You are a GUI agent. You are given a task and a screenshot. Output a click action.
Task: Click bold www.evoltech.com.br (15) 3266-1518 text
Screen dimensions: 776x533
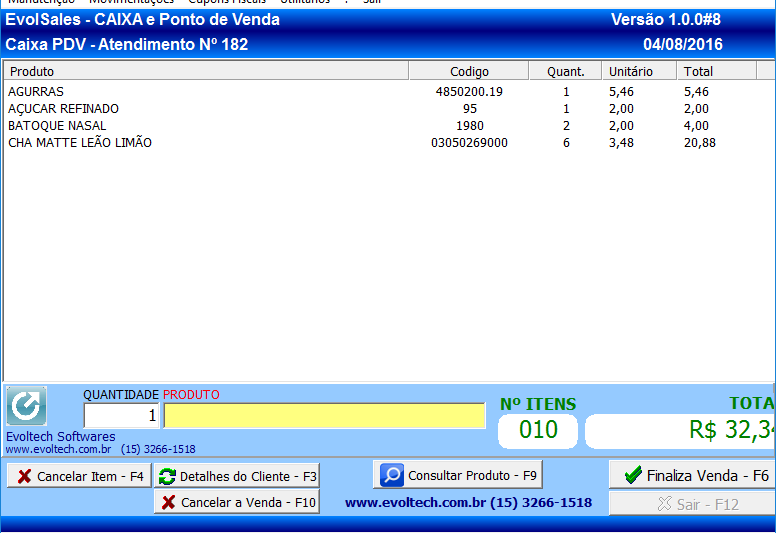tap(468, 502)
